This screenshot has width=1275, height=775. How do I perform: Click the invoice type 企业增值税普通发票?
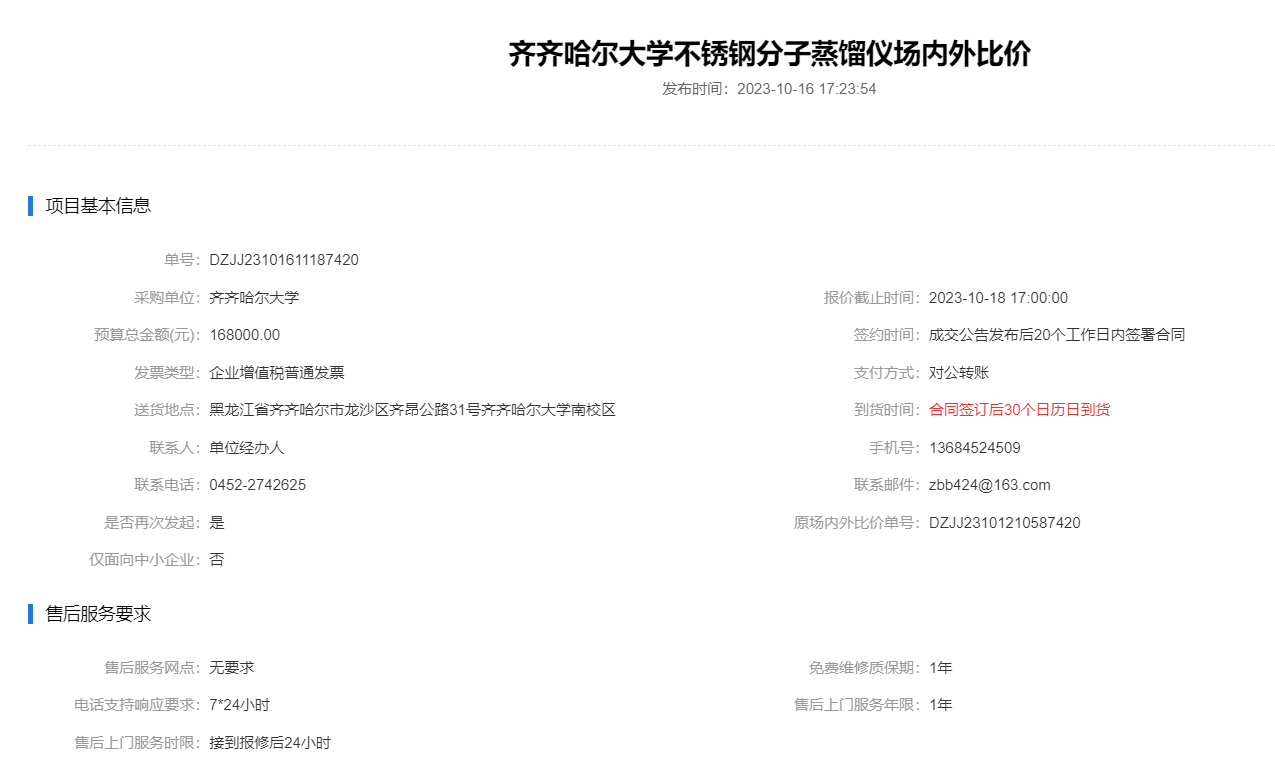(277, 373)
